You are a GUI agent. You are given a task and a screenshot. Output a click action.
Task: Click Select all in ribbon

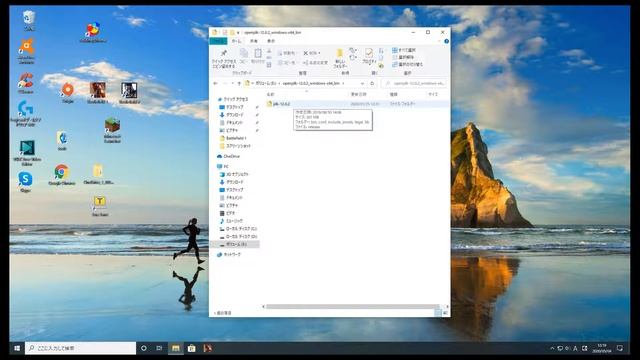404,50
